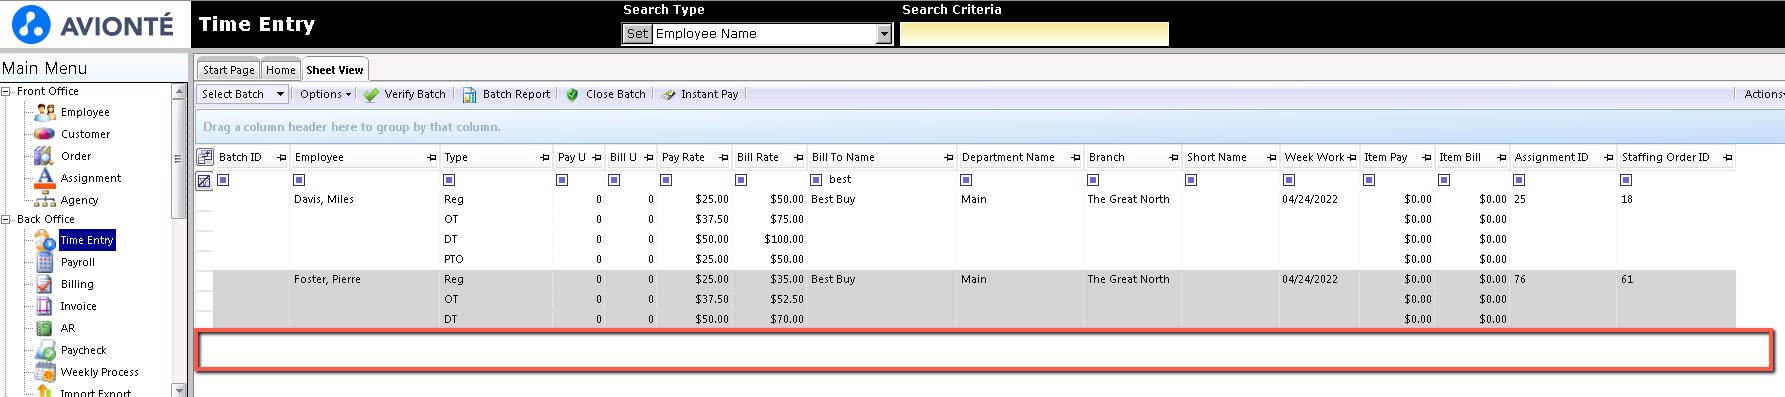
Task: Switch to the Start Page tab
Action: pyautogui.click(x=228, y=70)
